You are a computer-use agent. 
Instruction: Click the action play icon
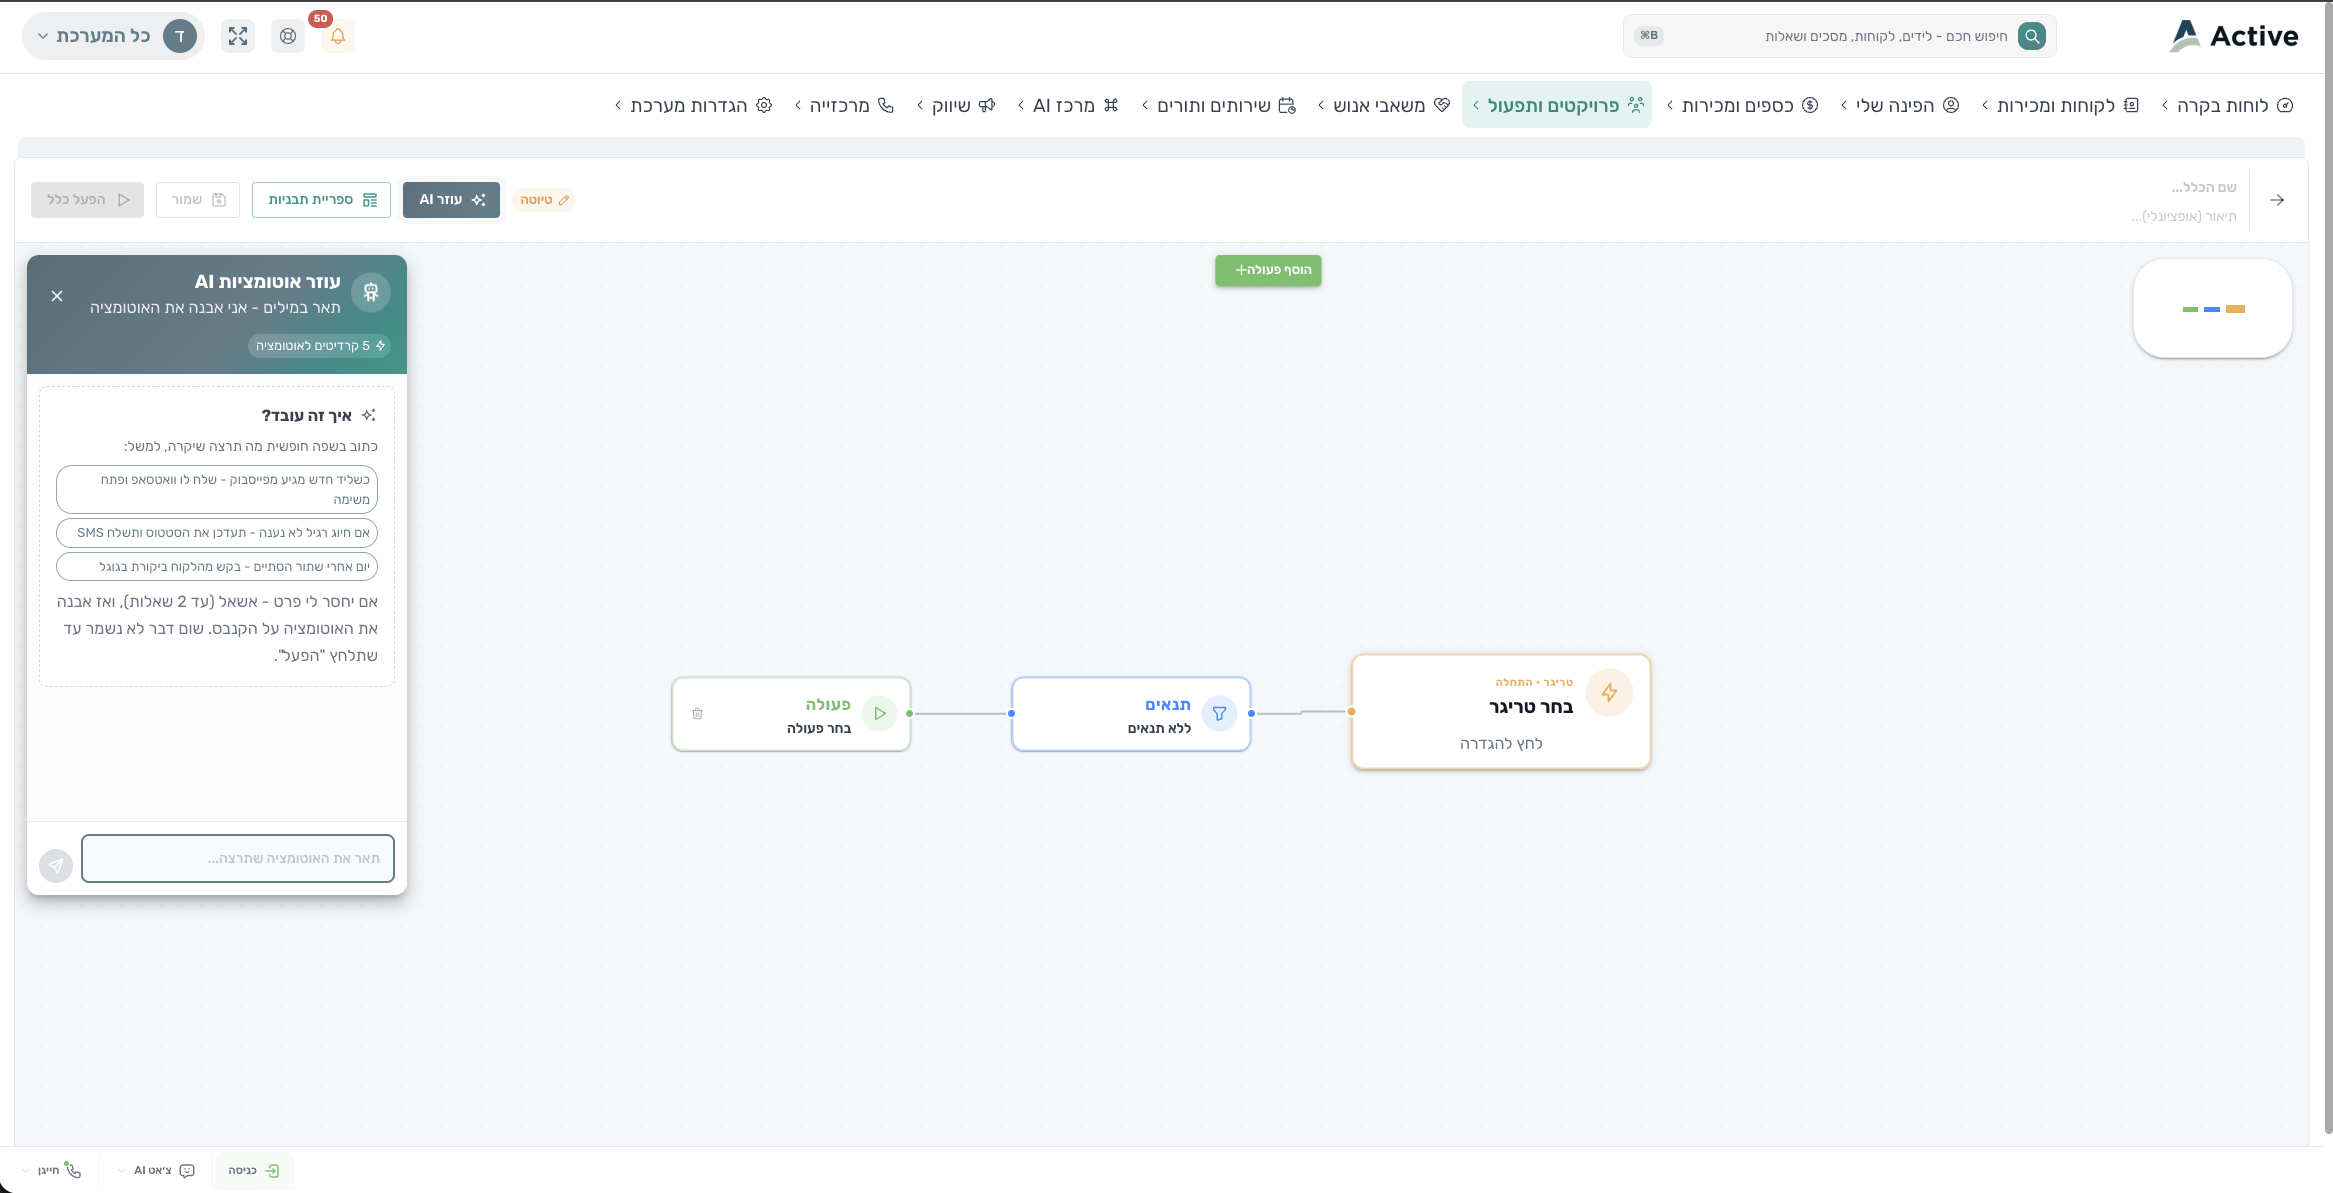(880, 714)
